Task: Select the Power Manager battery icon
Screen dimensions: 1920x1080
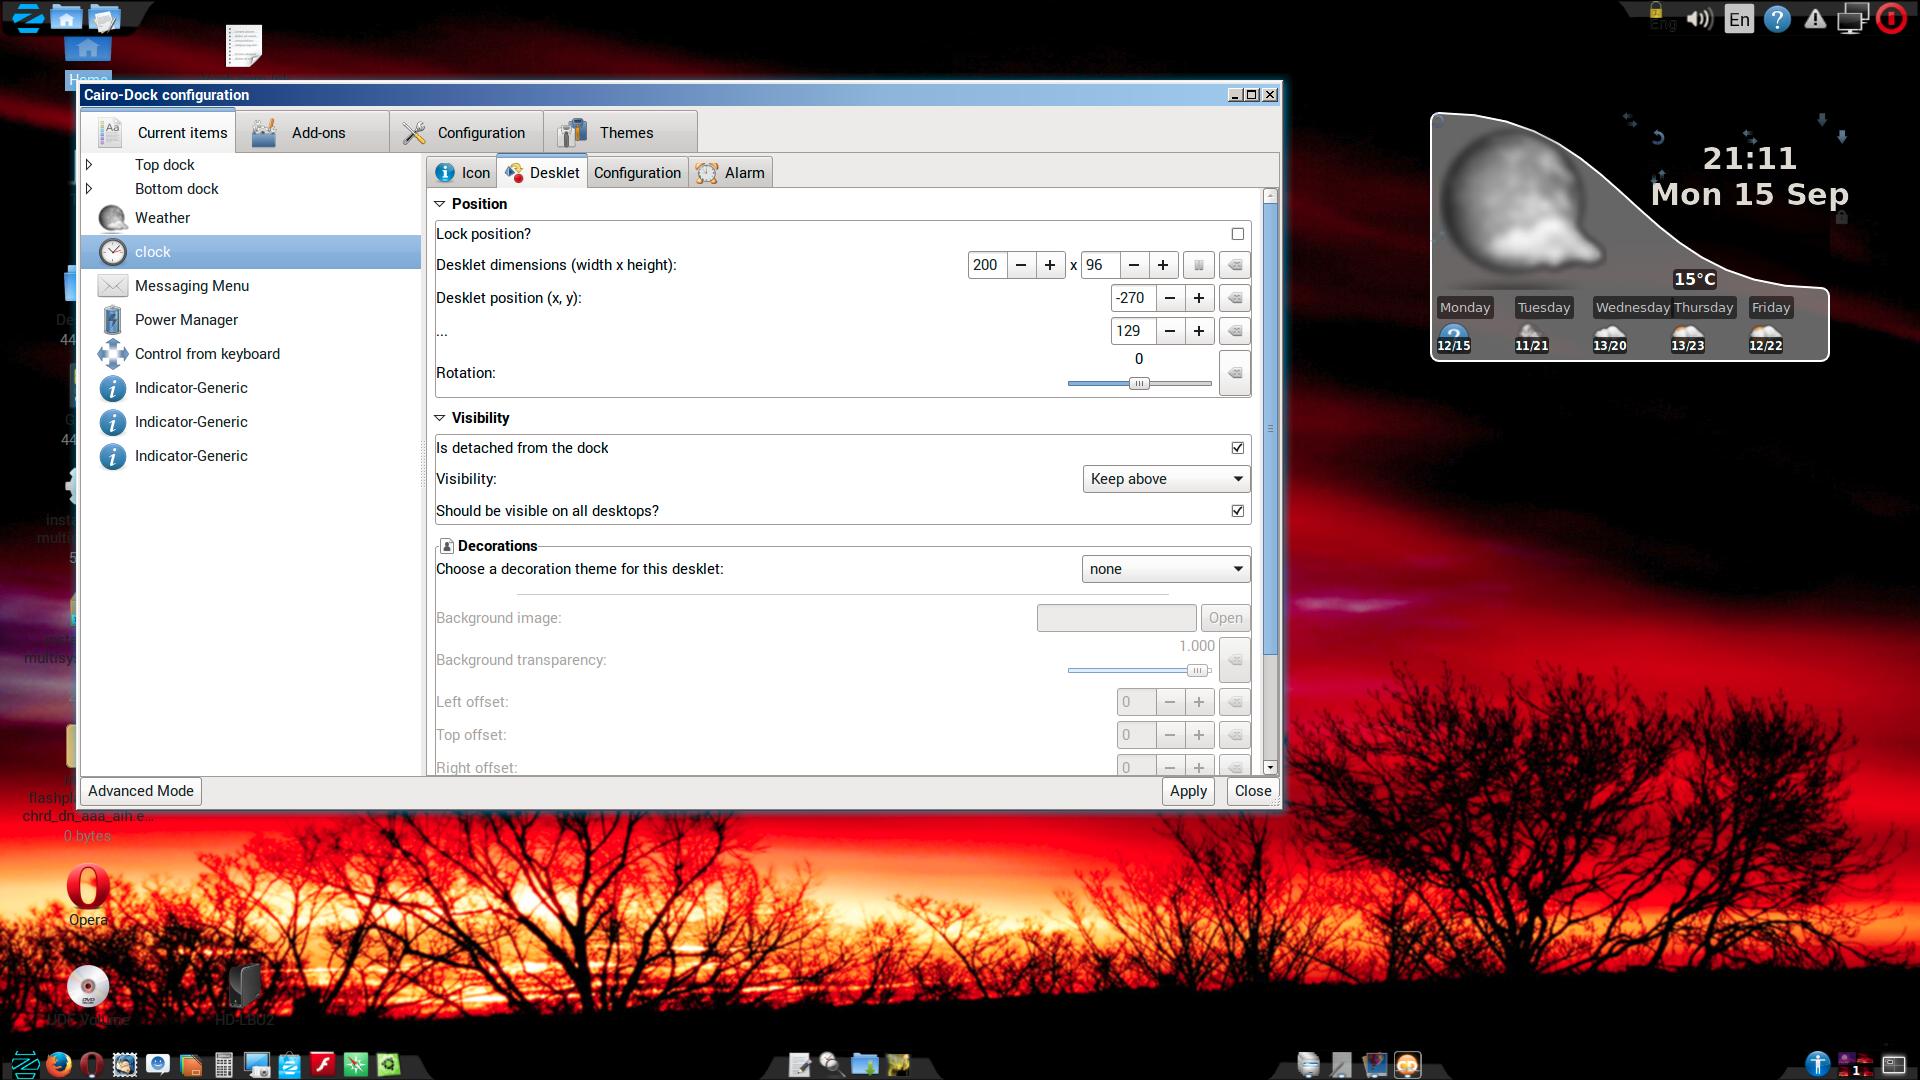Action: pos(112,320)
